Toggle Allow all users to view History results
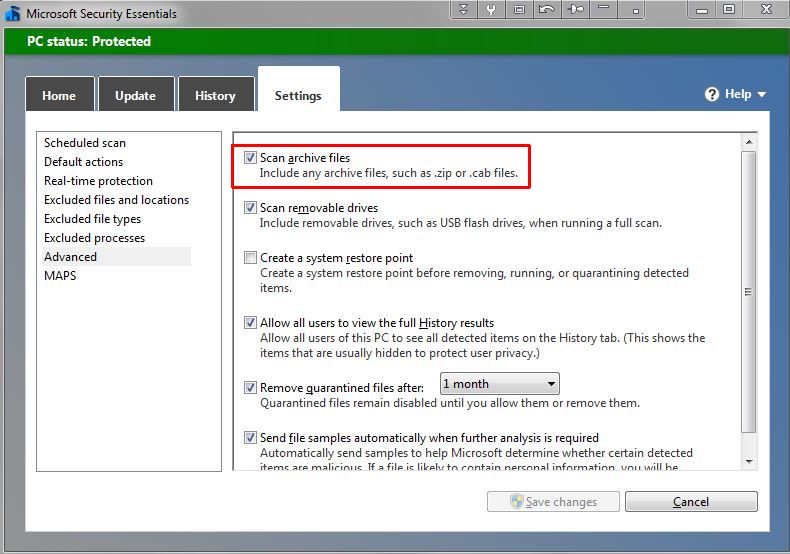This screenshot has width=790, height=554. pyautogui.click(x=250, y=322)
